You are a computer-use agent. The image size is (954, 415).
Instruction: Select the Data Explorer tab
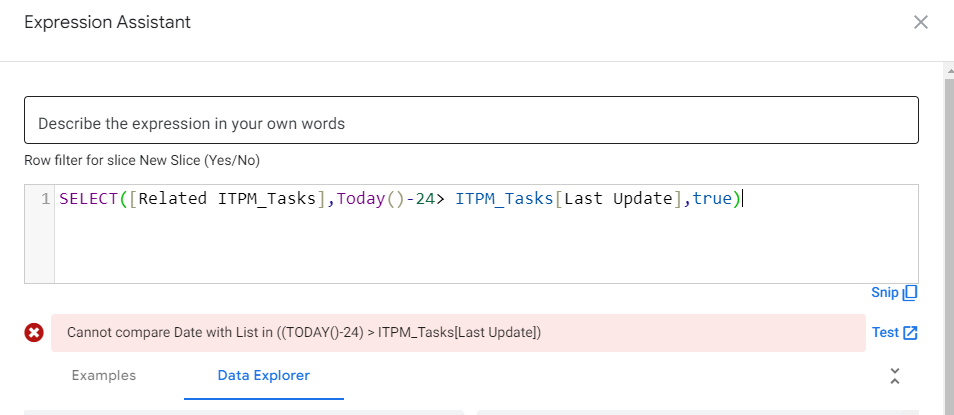click(263, 375)
